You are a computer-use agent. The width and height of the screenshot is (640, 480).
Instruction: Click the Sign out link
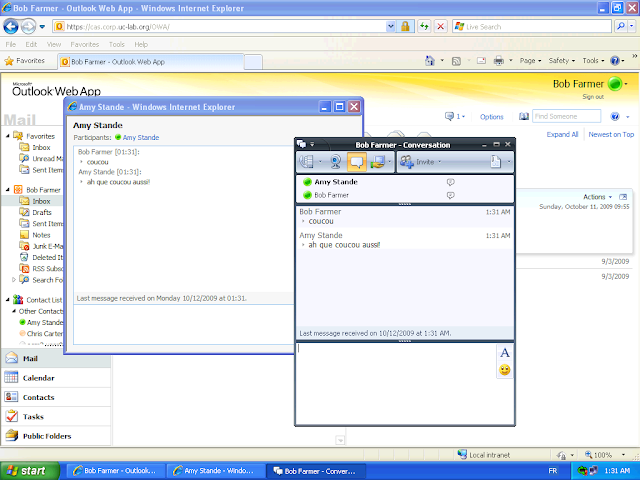click(x=593, y=97)
